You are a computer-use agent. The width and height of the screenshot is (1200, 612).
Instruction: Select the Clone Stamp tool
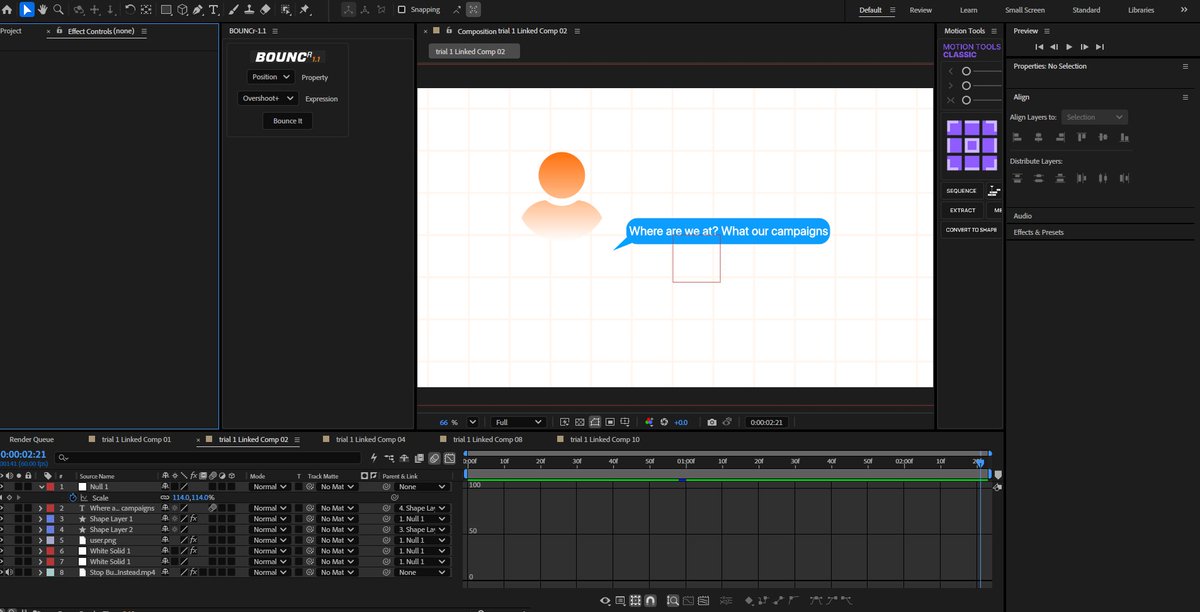[x=249, y=9]
